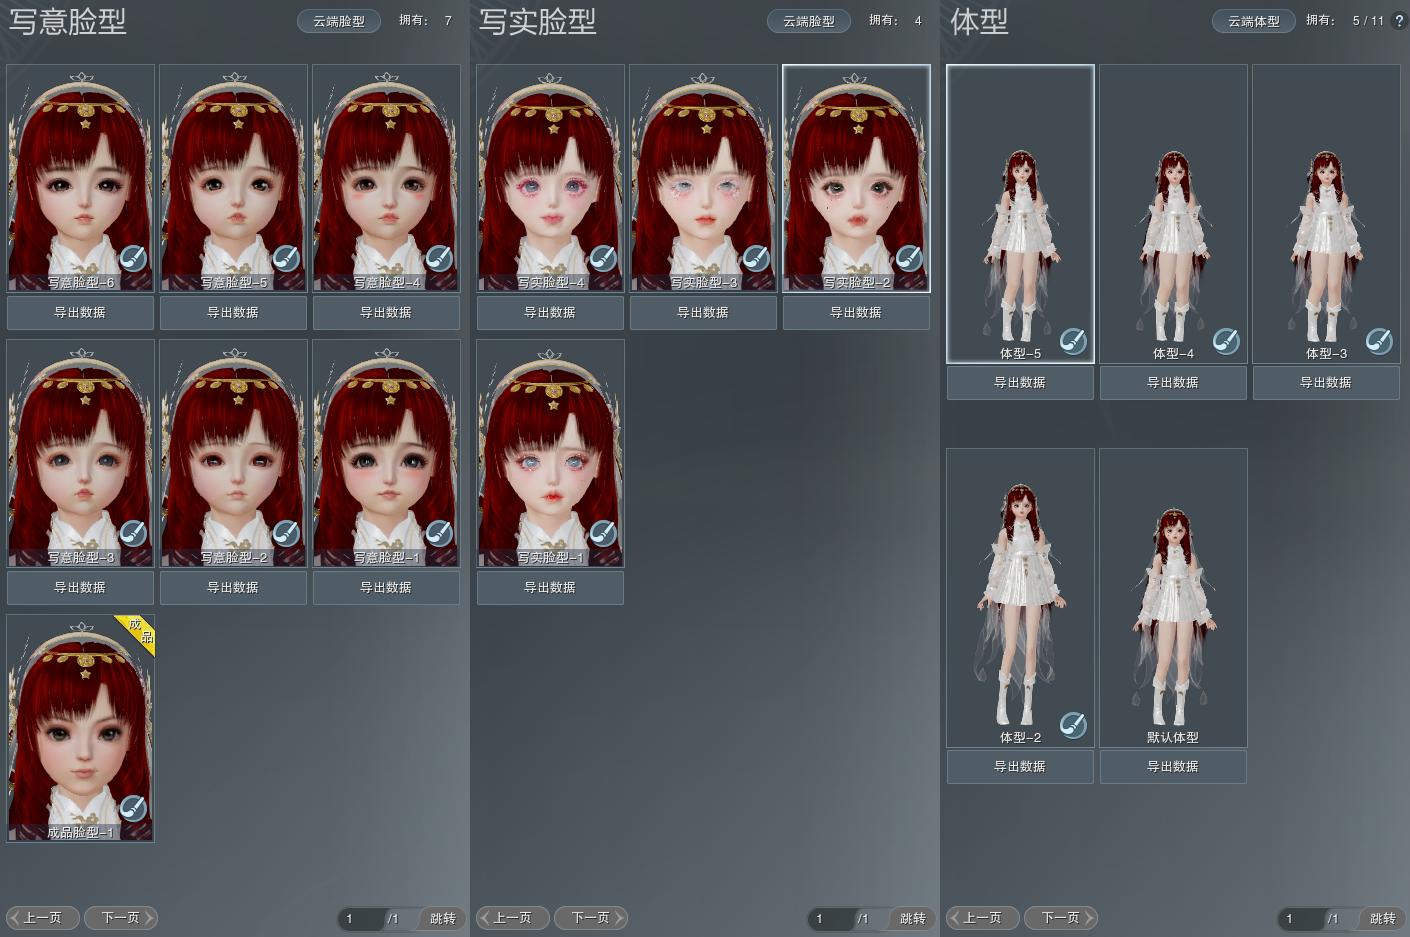Select the 写实脸型-4 face thumbnail
Image resolution: width=1410 pixels, height=937 pixels.
coord(550,178)
